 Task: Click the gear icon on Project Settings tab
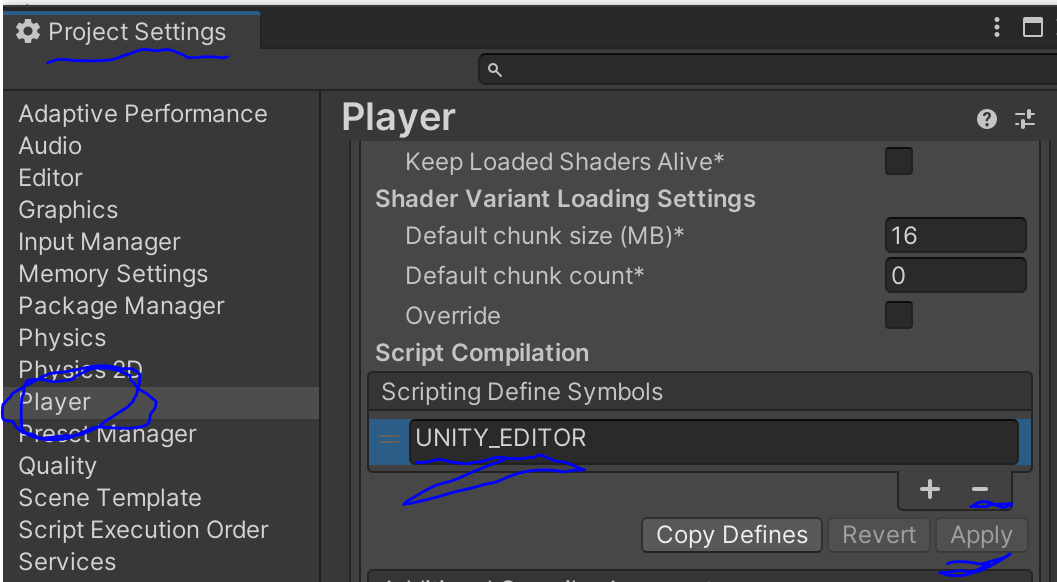pyautogui.click(x=27, y=31)
